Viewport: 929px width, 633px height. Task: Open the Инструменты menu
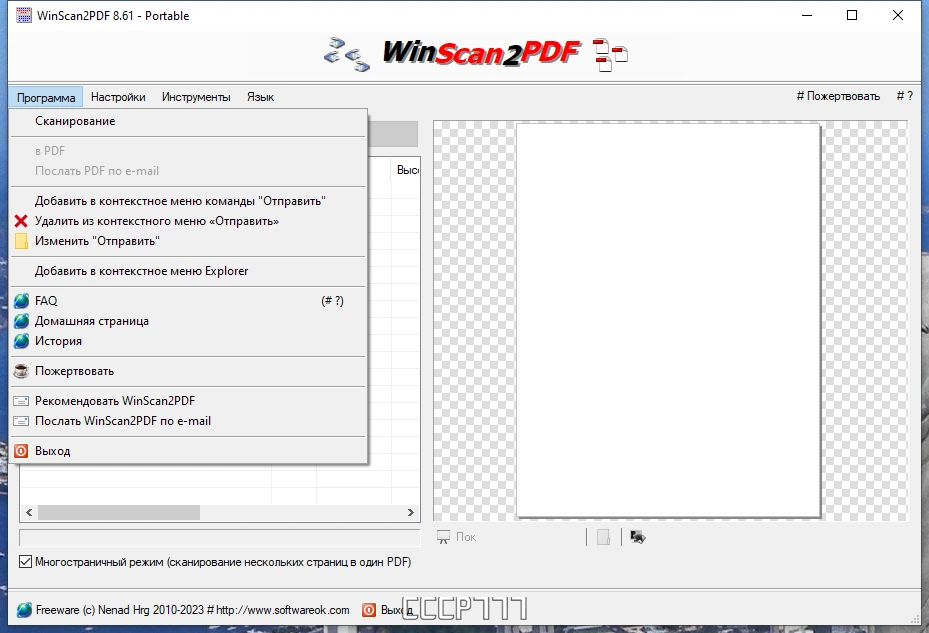(x=196, y=97)
